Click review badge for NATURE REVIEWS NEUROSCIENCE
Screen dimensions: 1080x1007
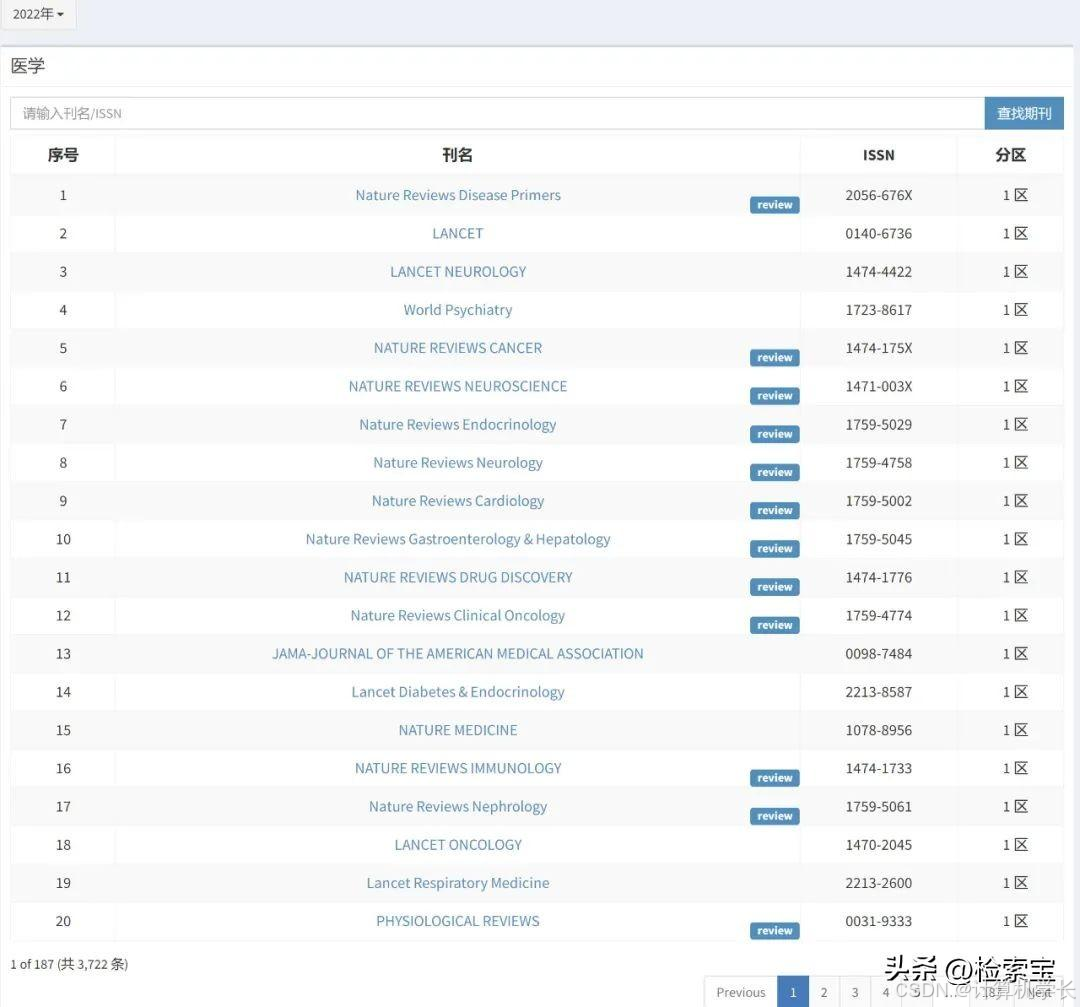tap(774, 396)
